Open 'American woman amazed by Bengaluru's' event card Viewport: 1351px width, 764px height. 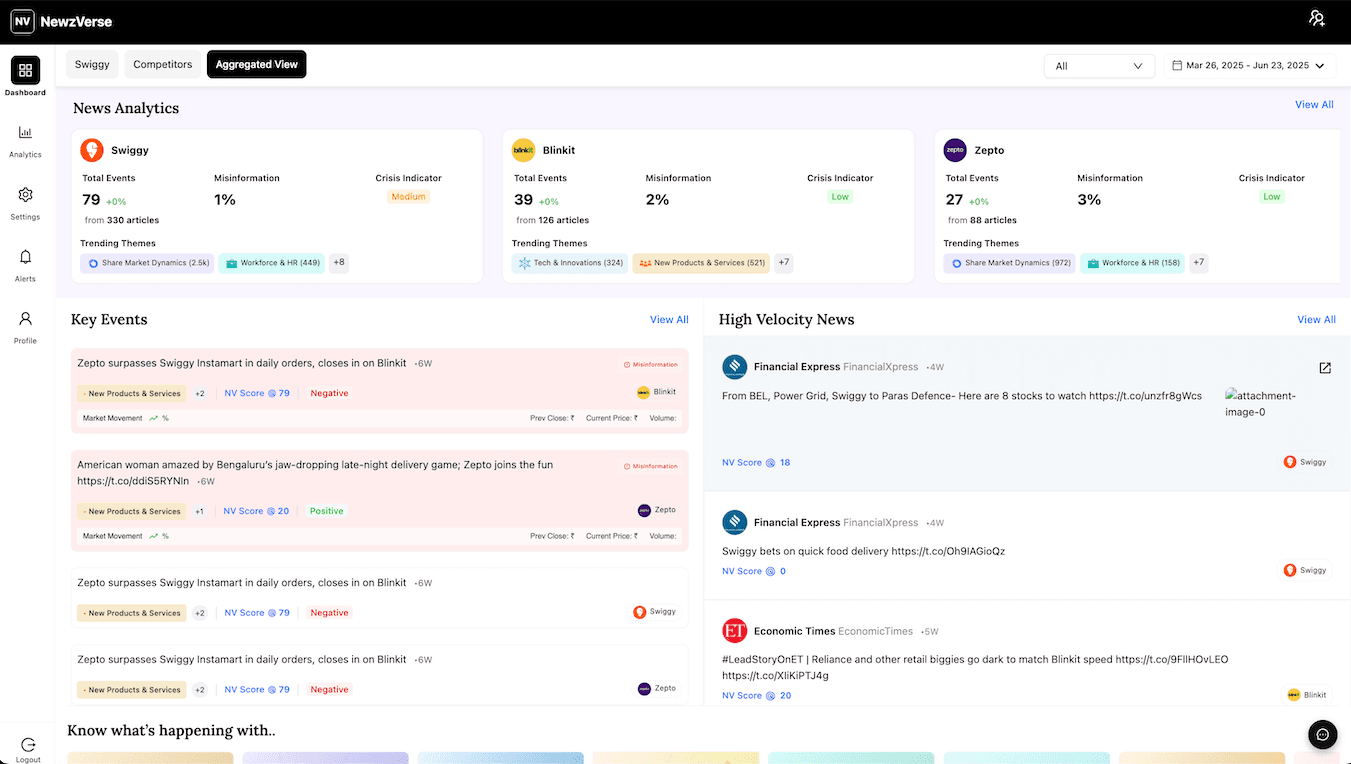(x=380, y=500)
